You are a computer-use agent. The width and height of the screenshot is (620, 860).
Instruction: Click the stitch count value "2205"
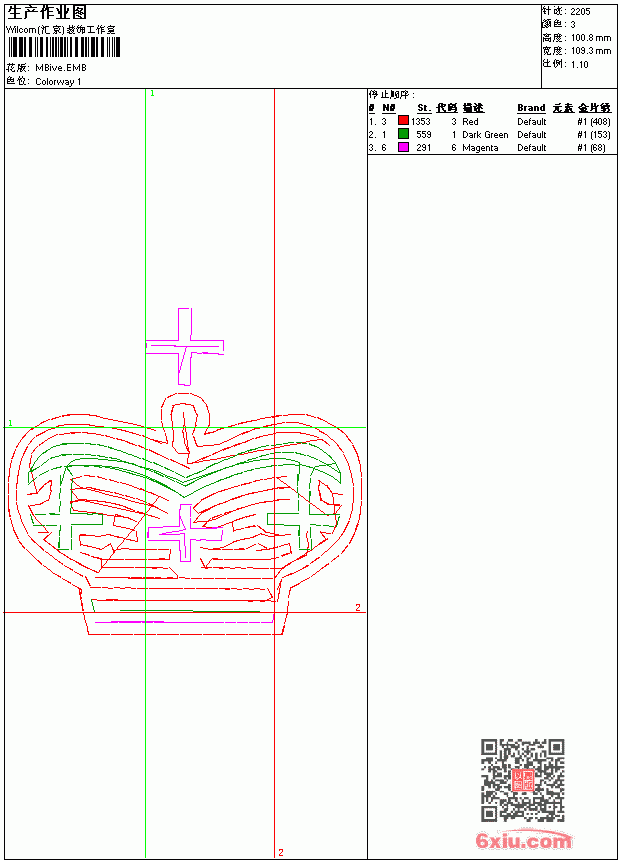pyautogui.click(x=580, y=12)
